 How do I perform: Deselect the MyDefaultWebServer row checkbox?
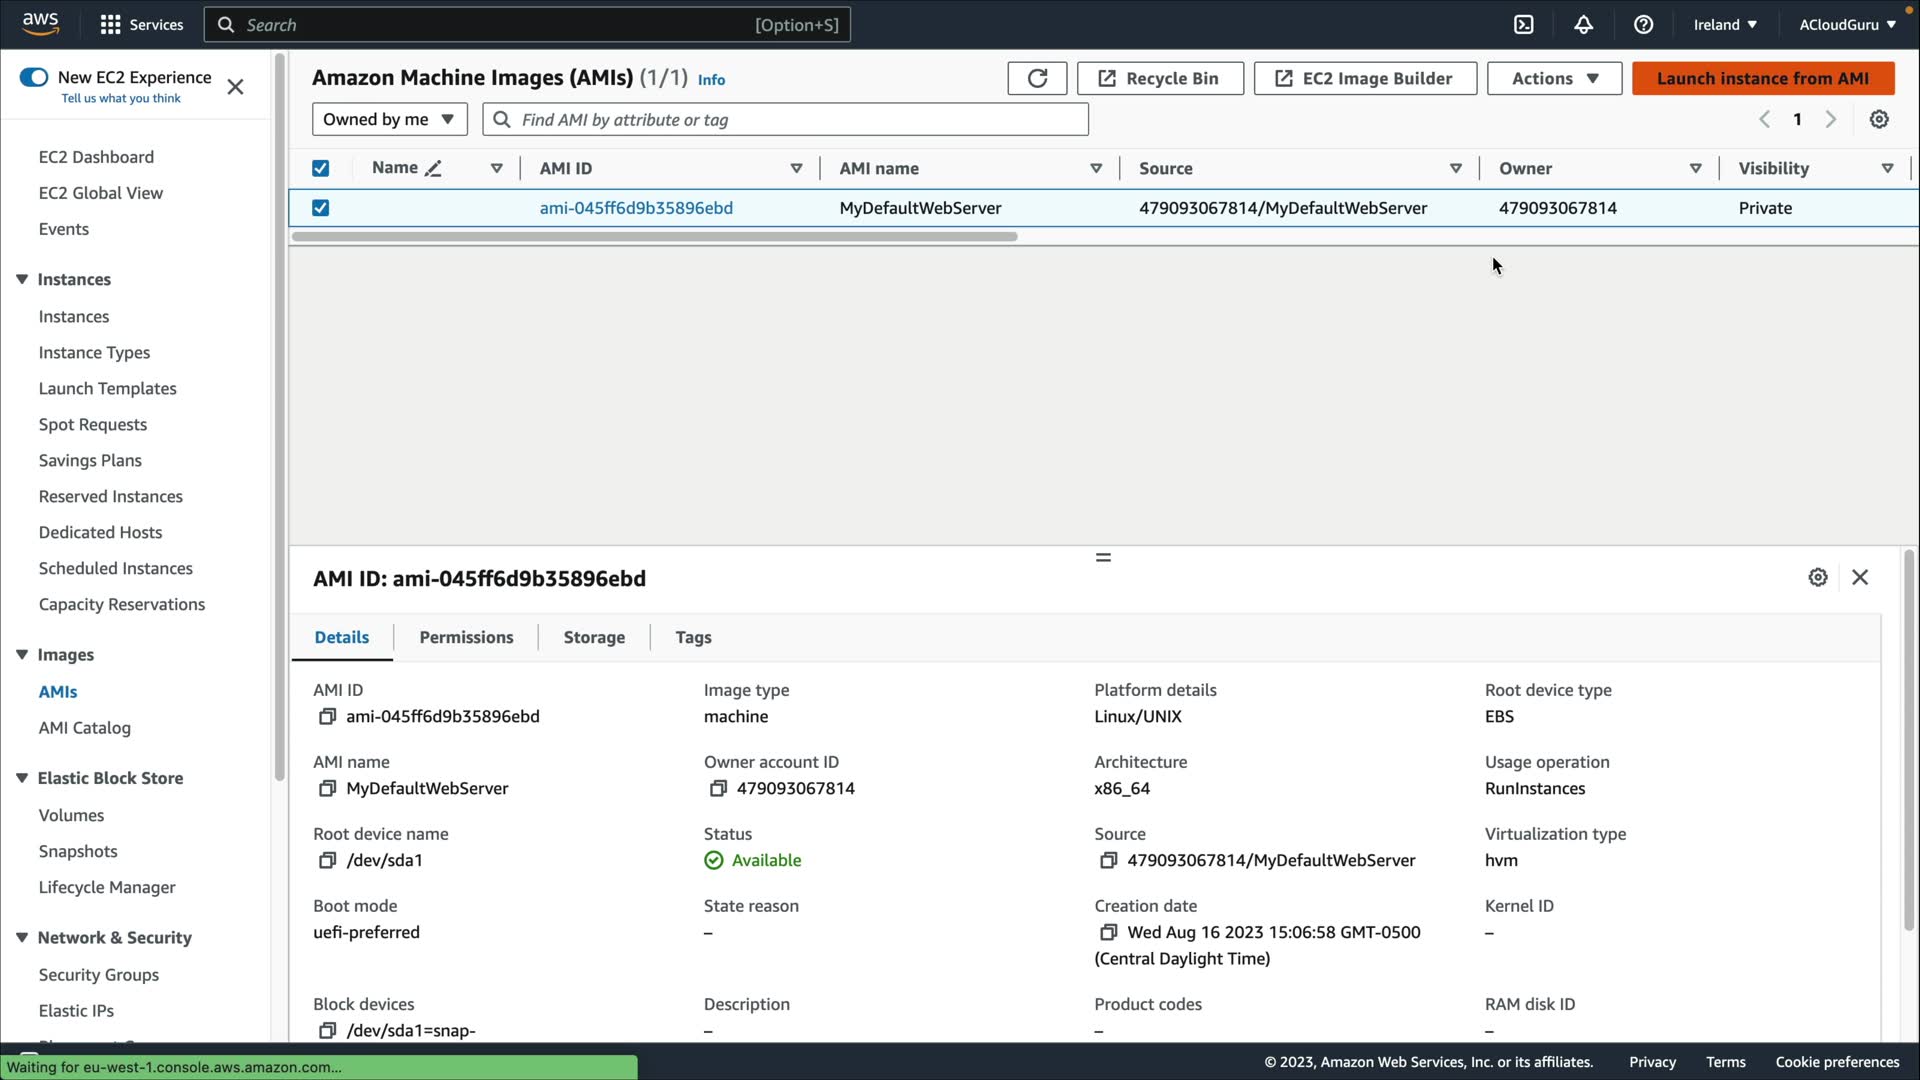click(x=320, y=208)
